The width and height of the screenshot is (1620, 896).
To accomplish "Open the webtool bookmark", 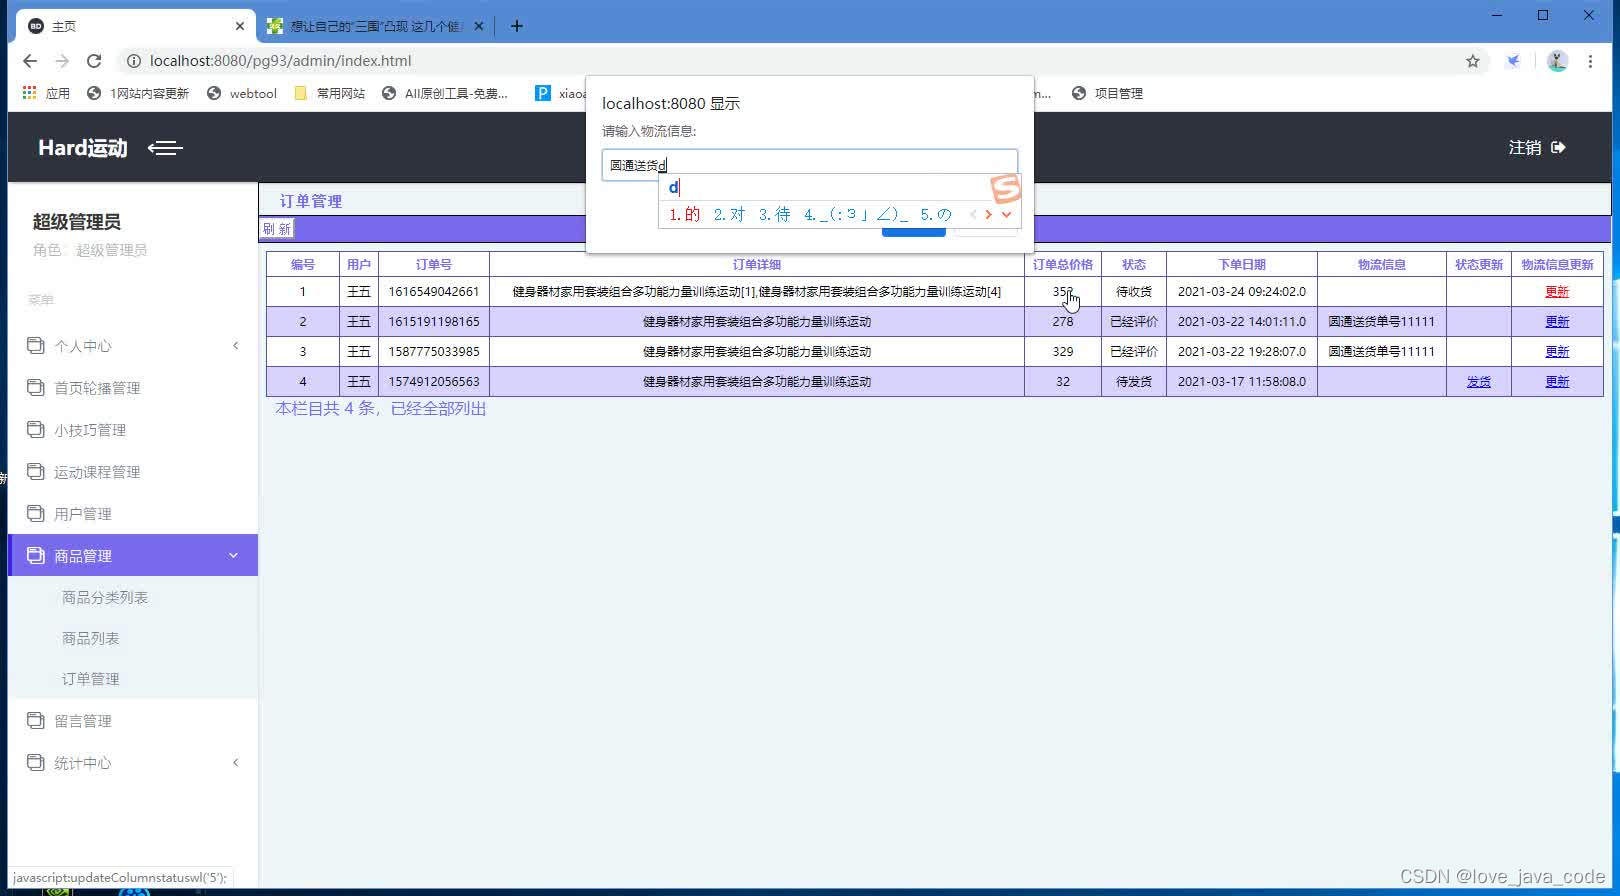I will tap(242, 93).
